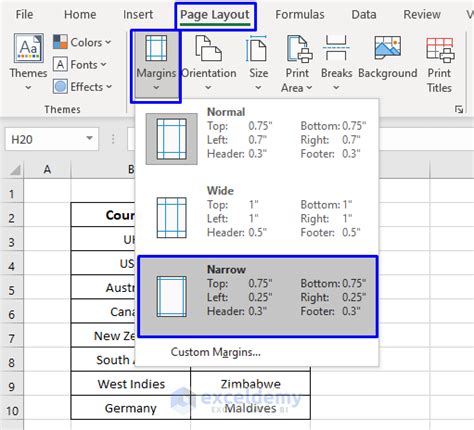This screenshot has width=474, height=430.
Task: Switch to the Home tab
Action: [x=80, y=14]
